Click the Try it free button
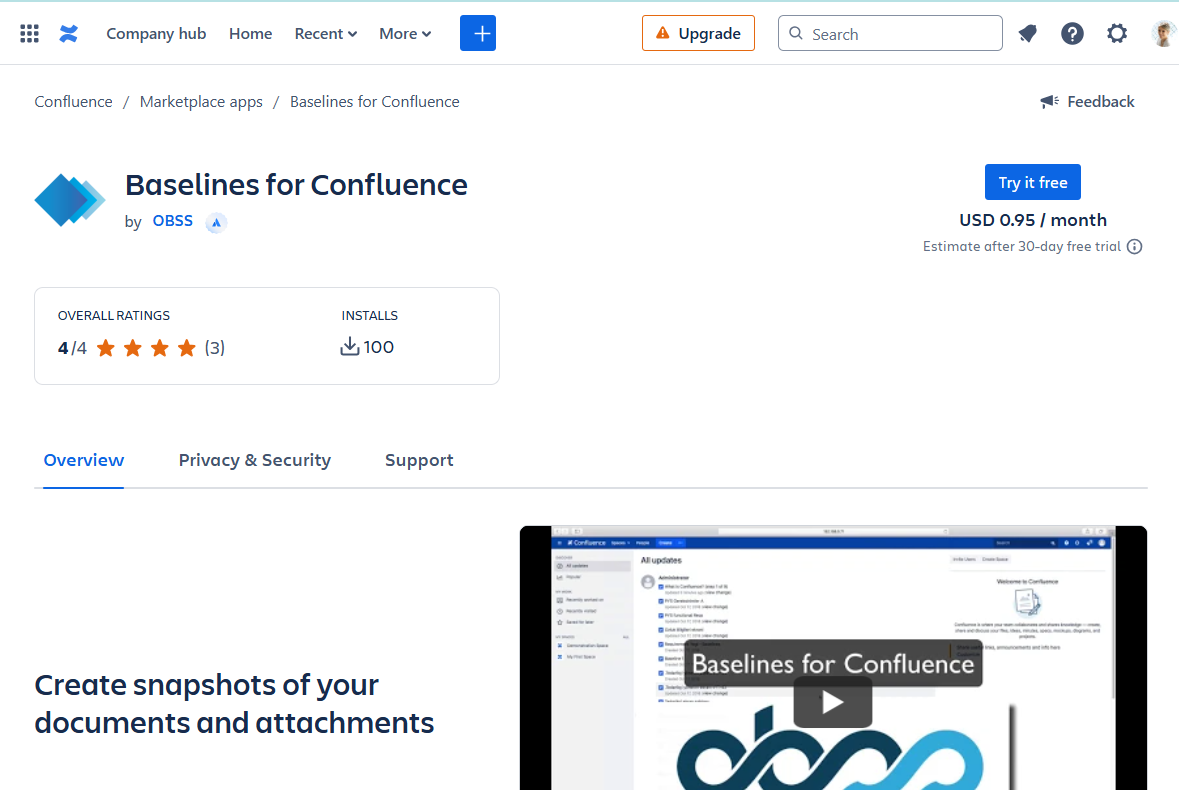Viewport: 1179px width, 790px height. pyautogui.click(x=1032, y=182)
